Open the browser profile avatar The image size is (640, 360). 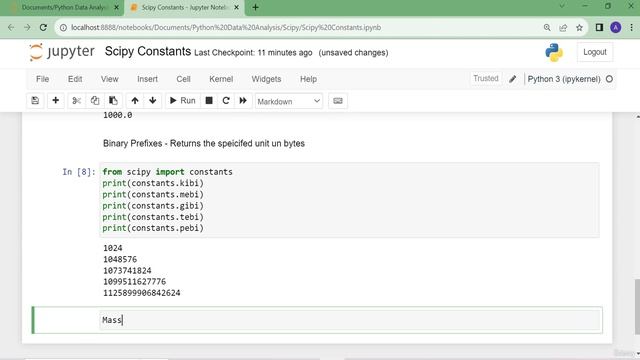tap(616, 27)
